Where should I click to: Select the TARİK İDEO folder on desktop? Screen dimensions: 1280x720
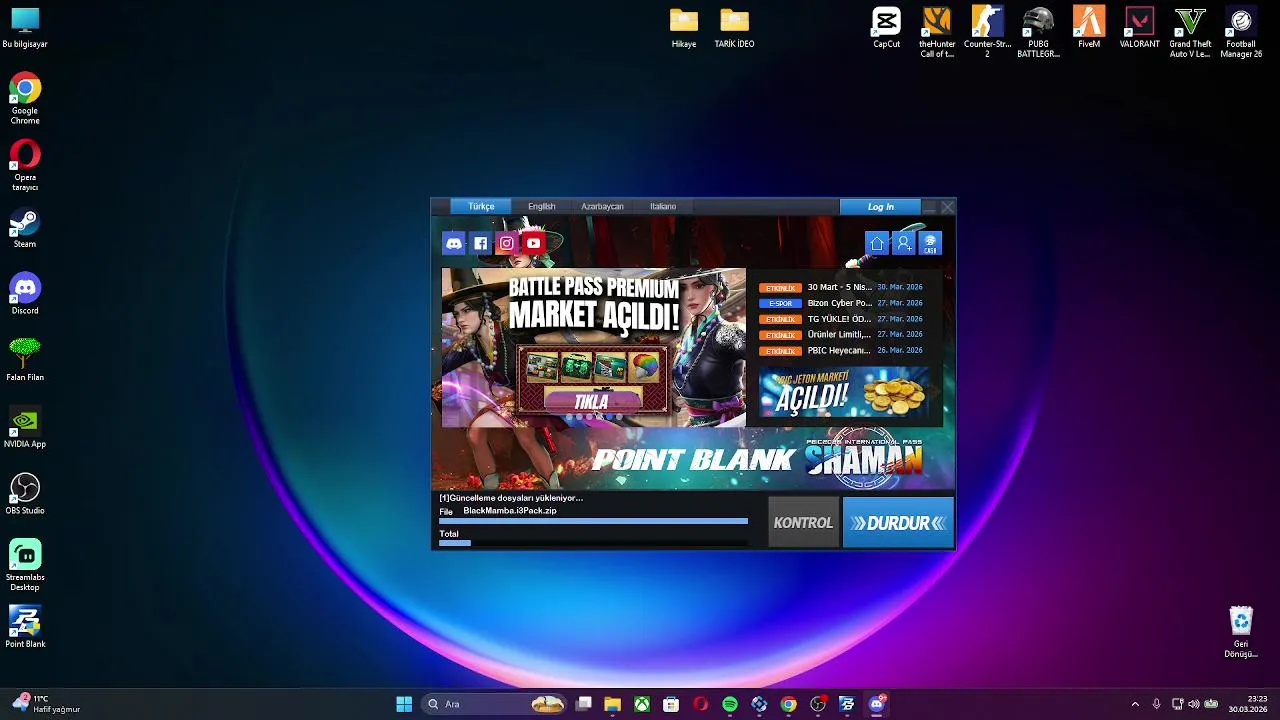pos(734,28)
